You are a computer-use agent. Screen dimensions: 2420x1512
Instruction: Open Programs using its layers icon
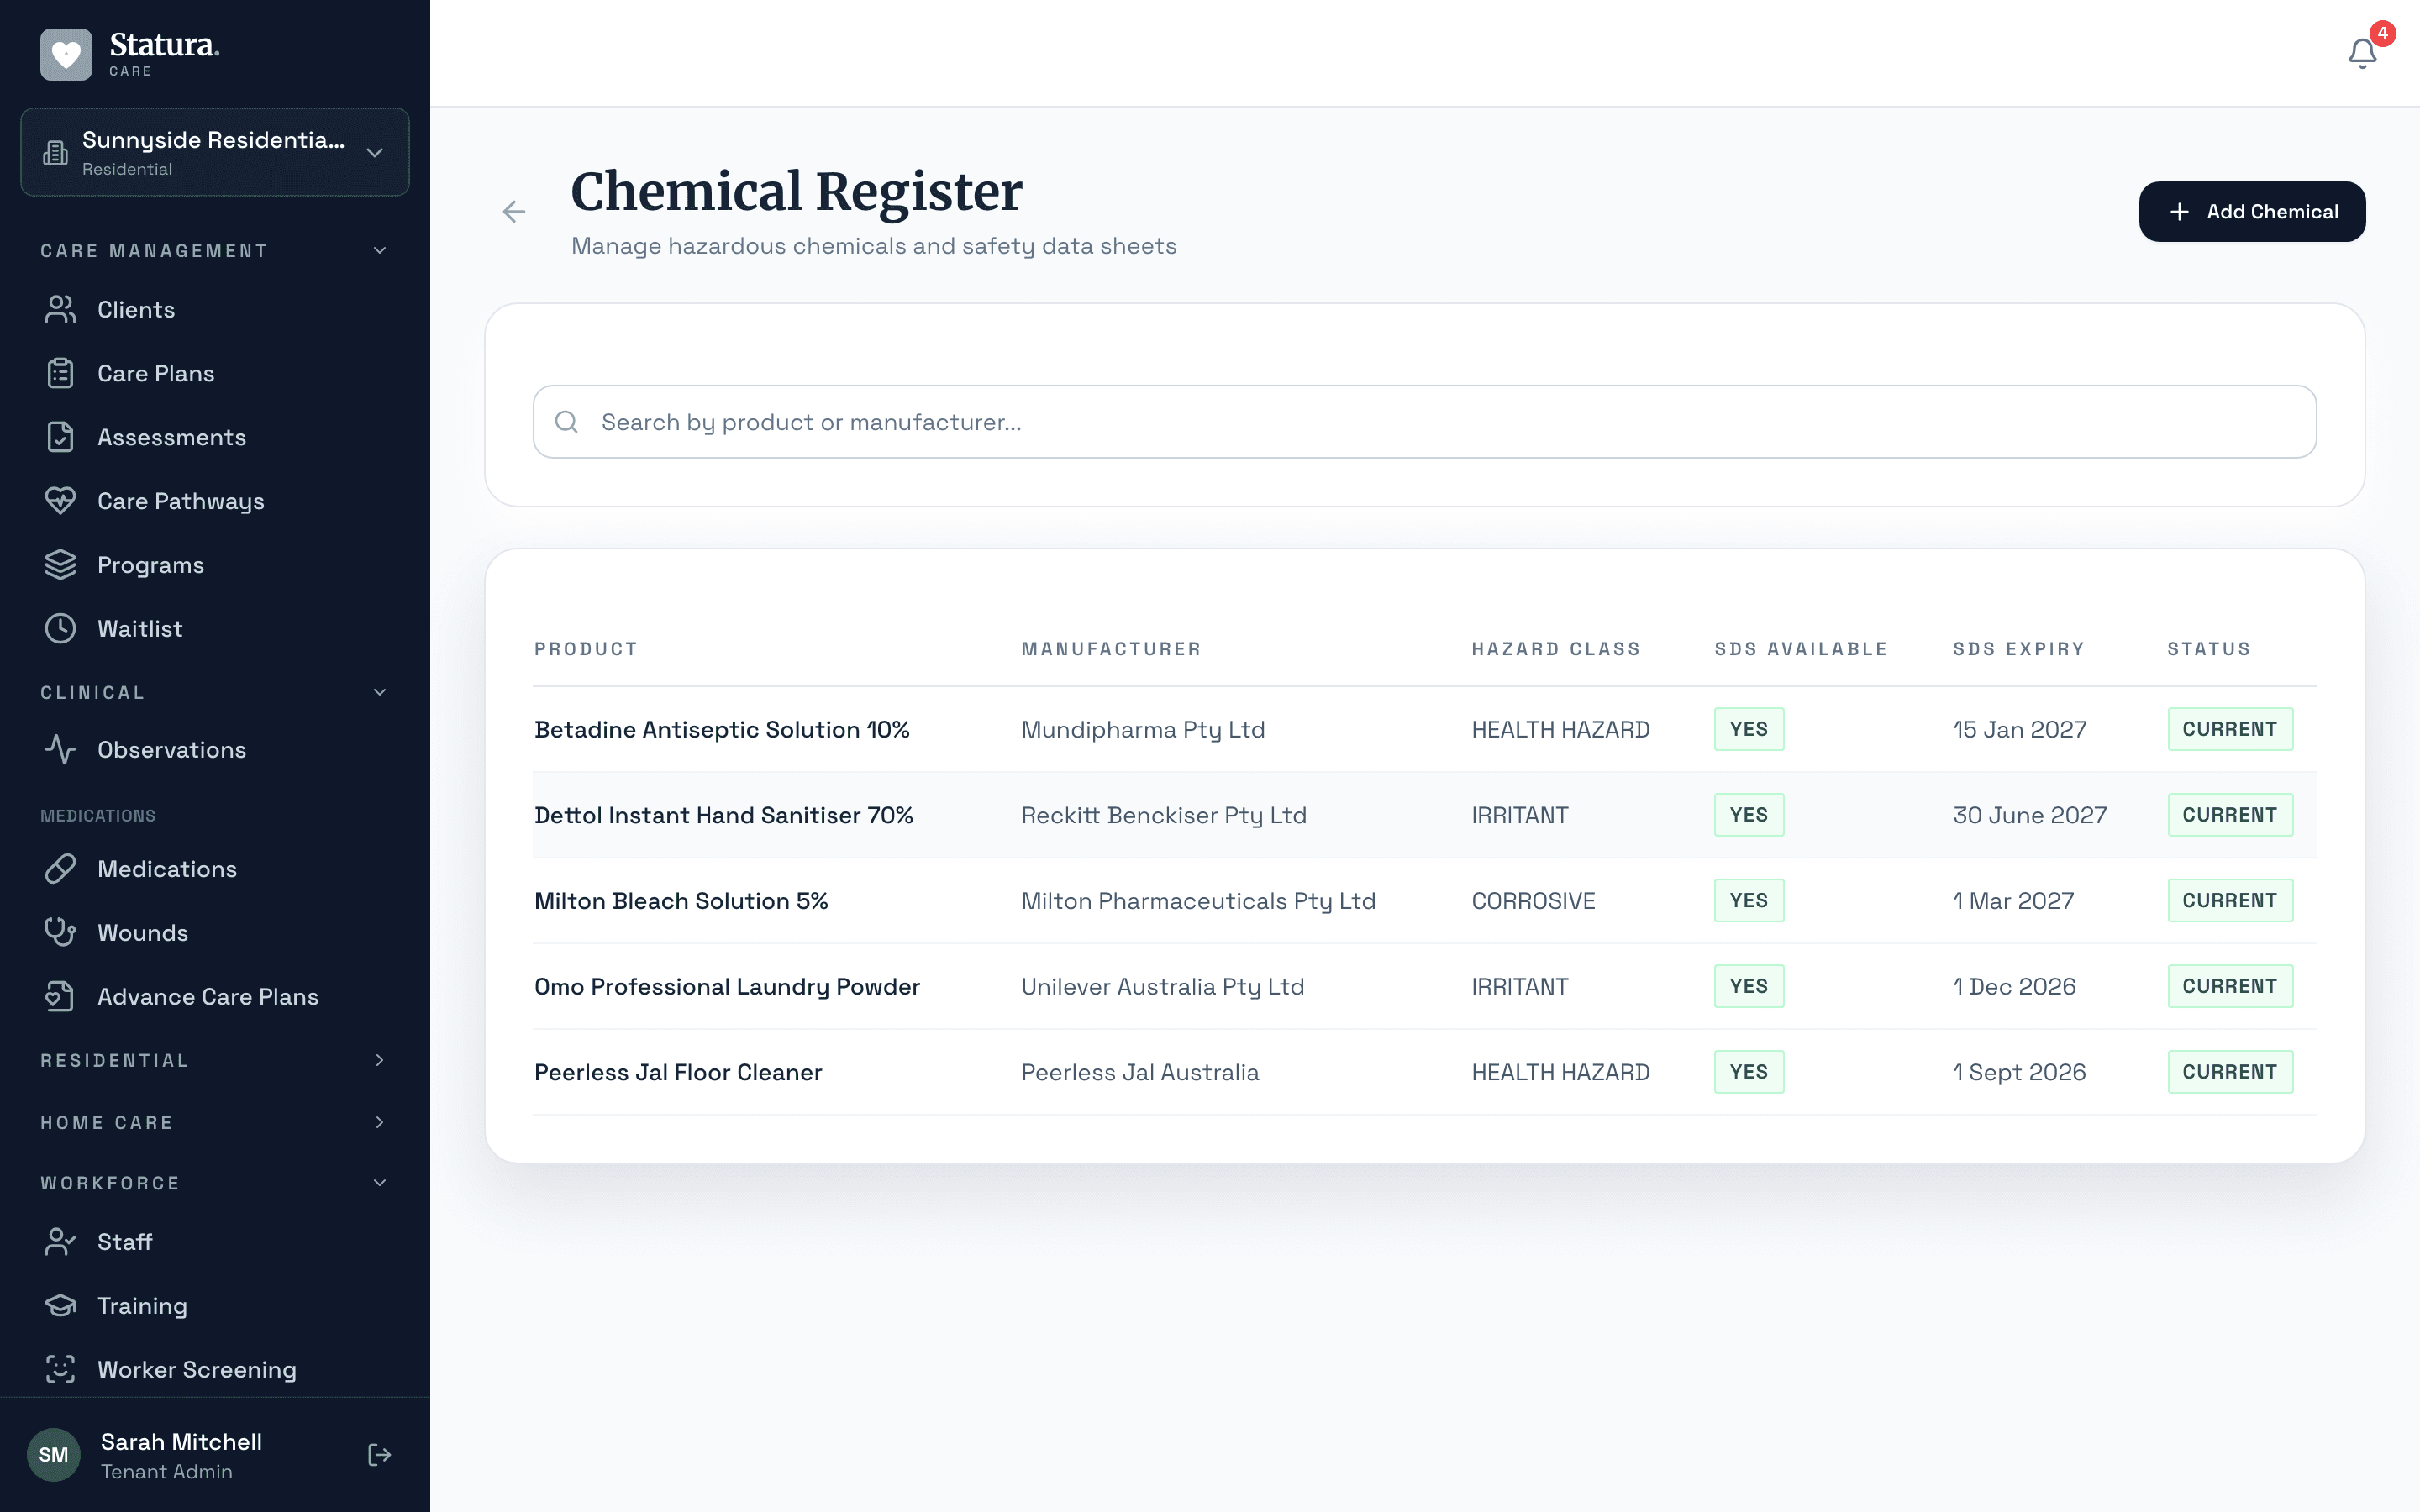[x=60, y=564]
